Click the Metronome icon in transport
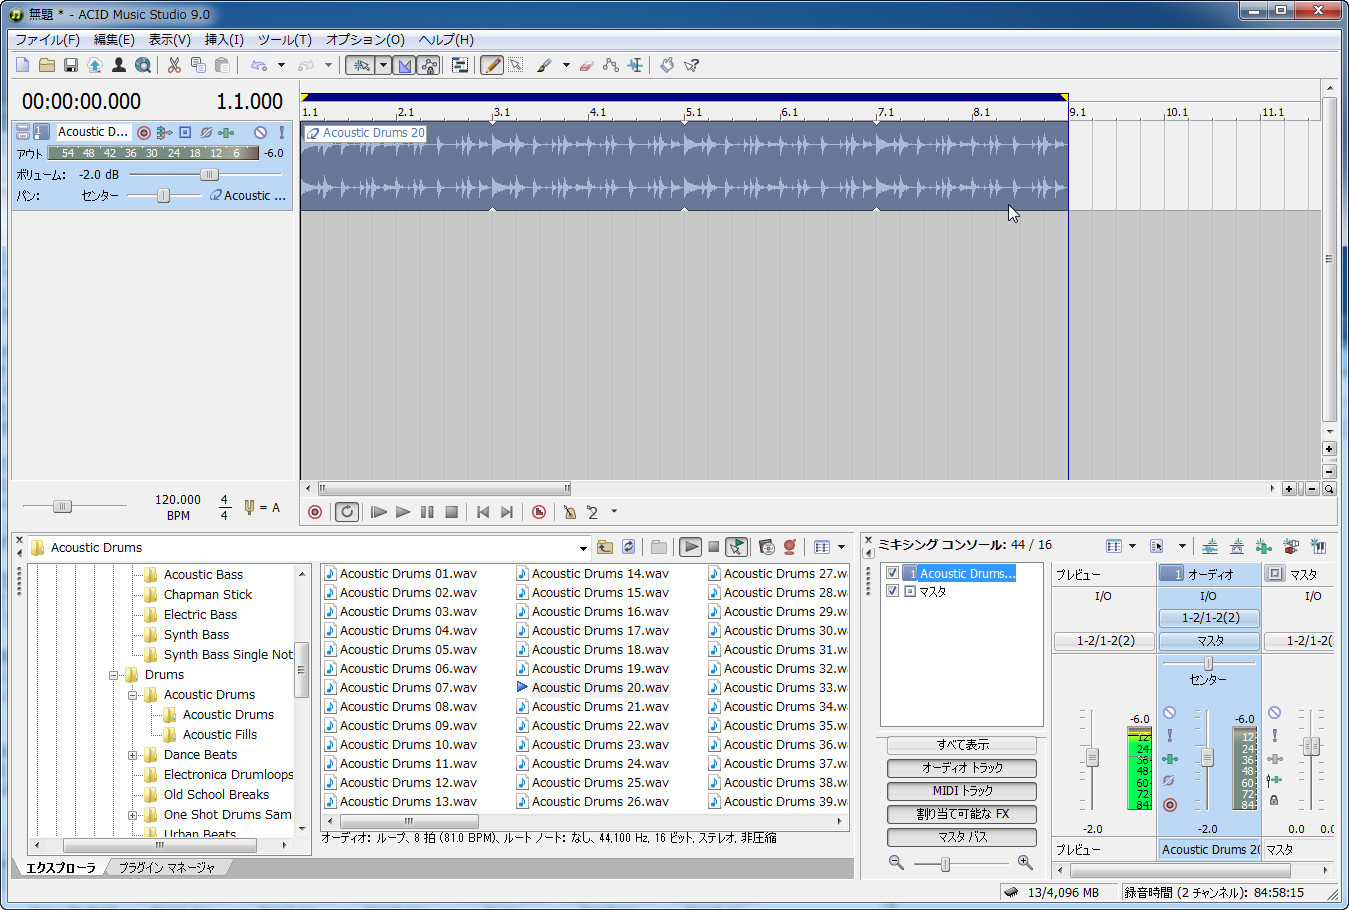The width and height of the screenshot is (1349, 910). [x=569, y=512]
